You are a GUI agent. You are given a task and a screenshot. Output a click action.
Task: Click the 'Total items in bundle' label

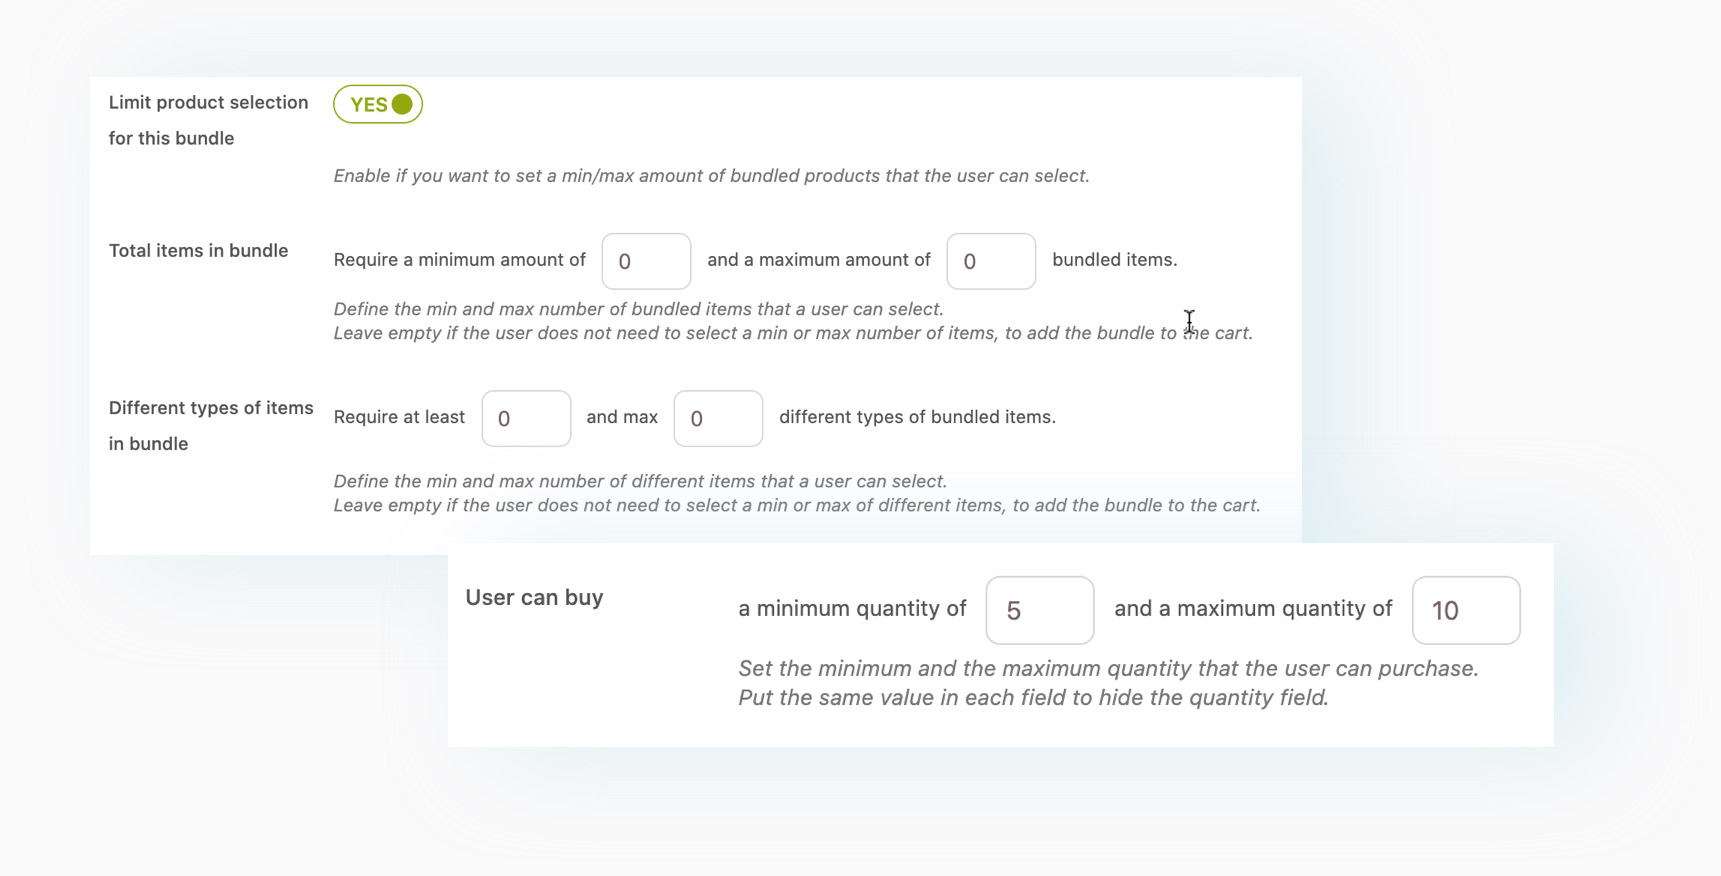tap(198, 251)
